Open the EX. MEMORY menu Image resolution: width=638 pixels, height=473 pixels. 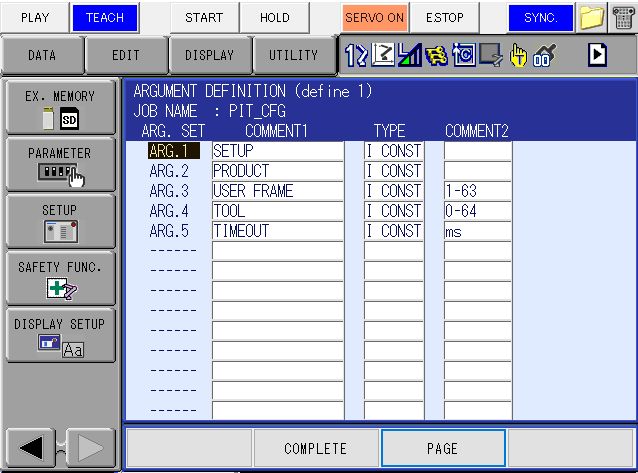[x=60, y=107]
